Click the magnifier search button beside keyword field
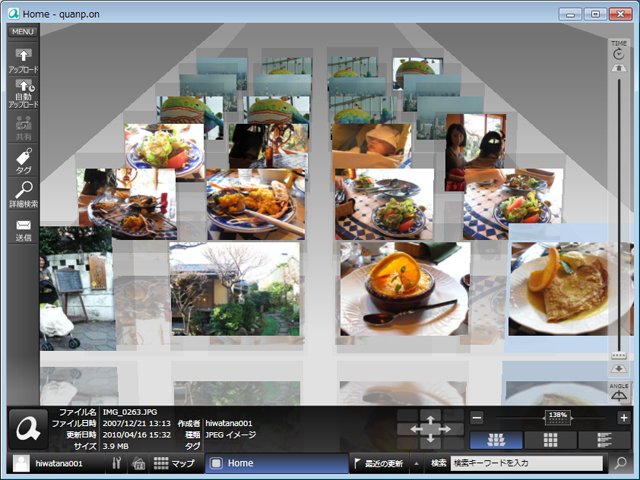Image resolution: width=640 pixels, height=480 pixels. coord(620,463)
